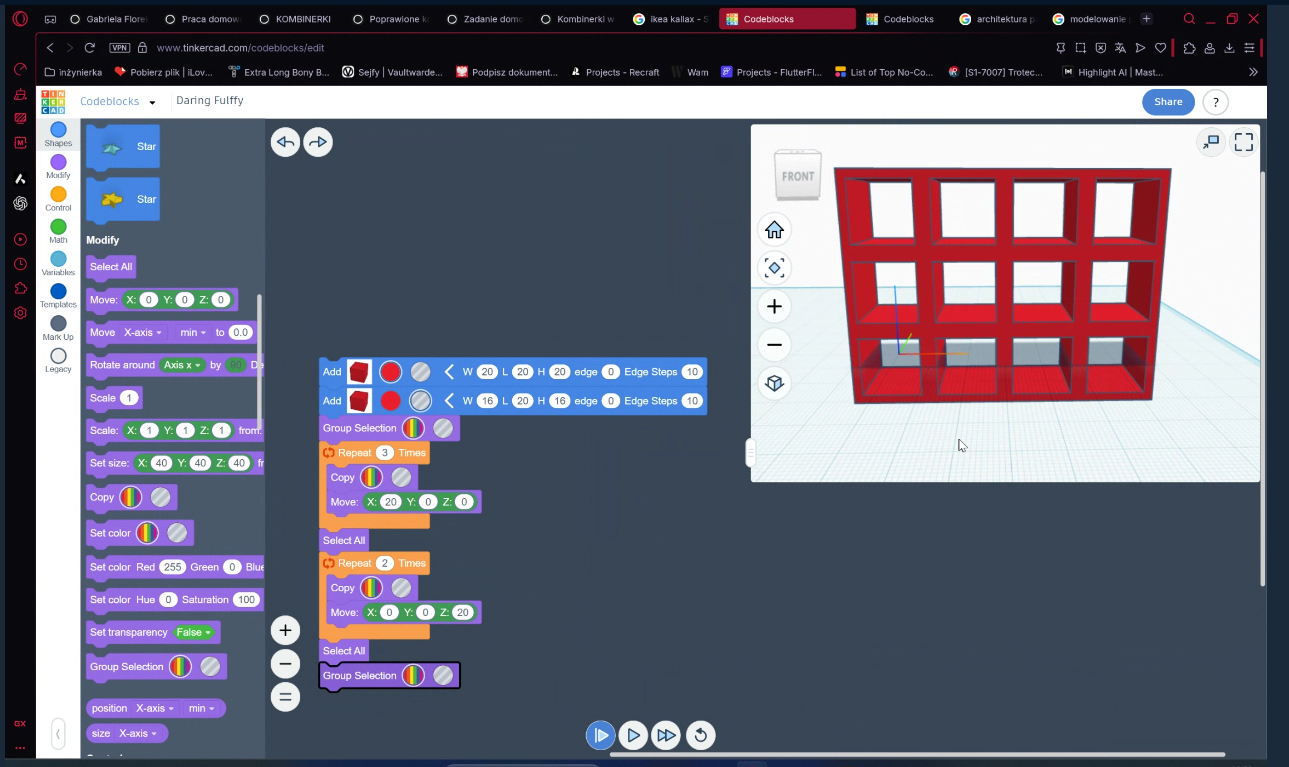Image resolution: width=1289 pixels, height=767 pixels.
Task: Collapse the first Add block's parameters arrow
Action: point(450,372)
